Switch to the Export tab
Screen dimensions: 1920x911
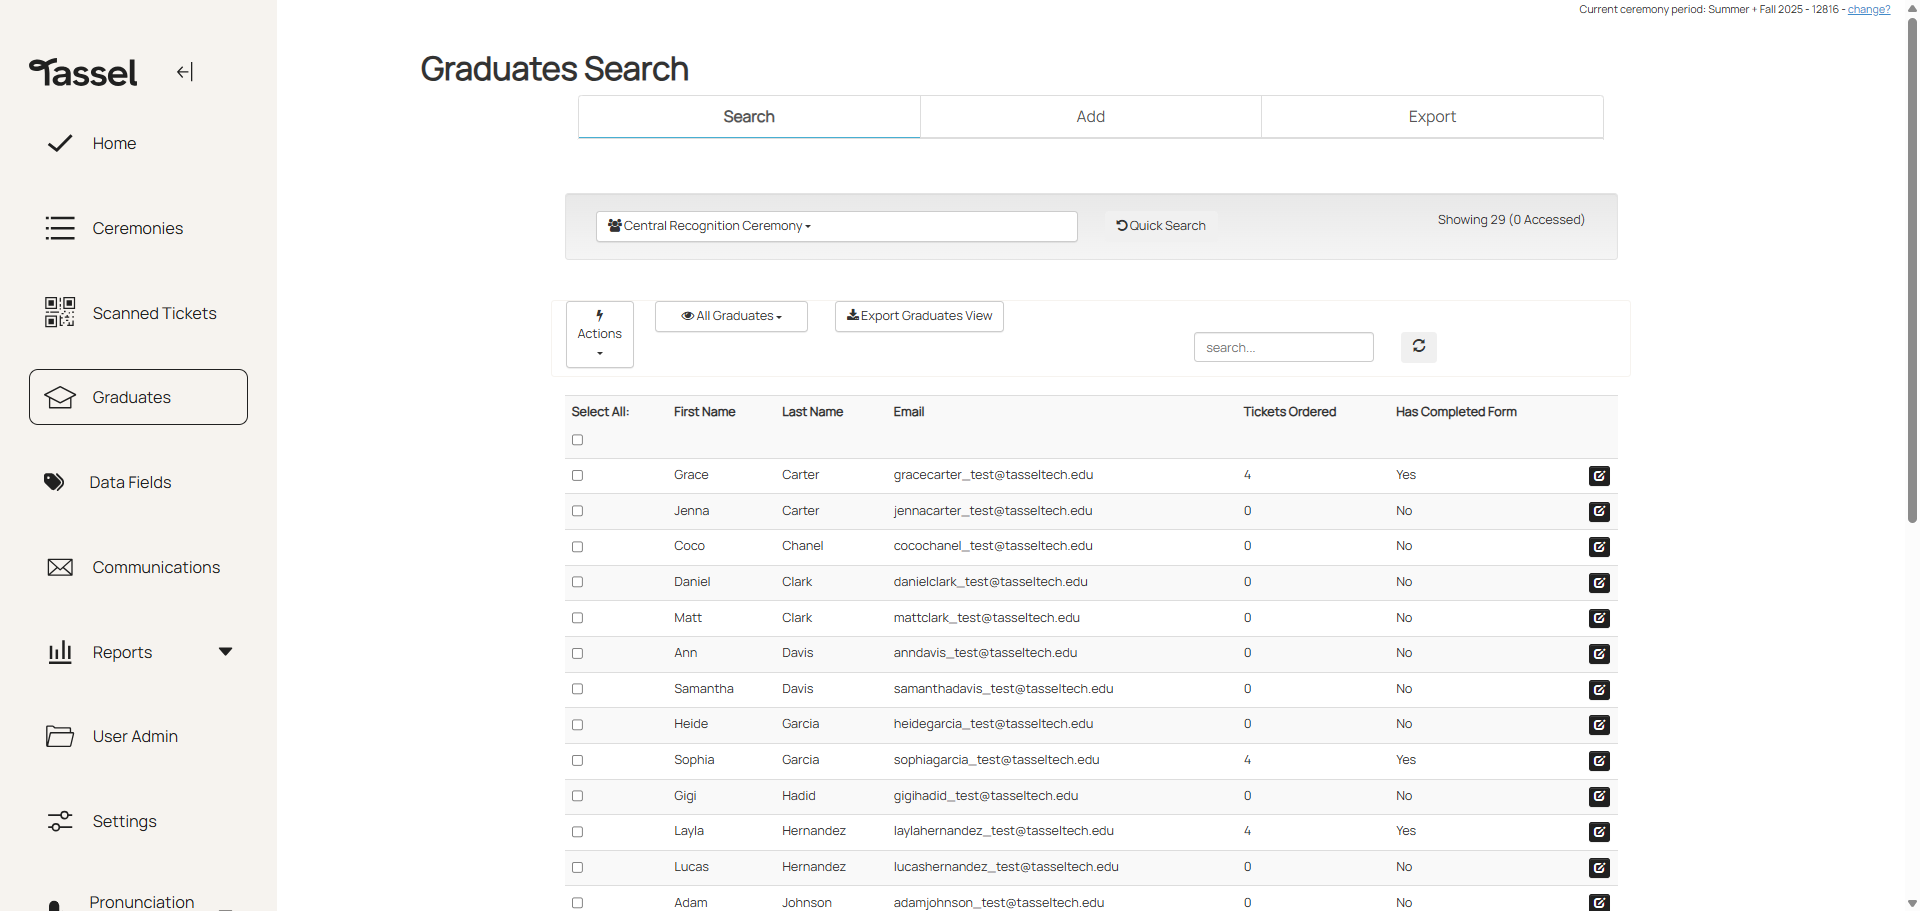1432,117
